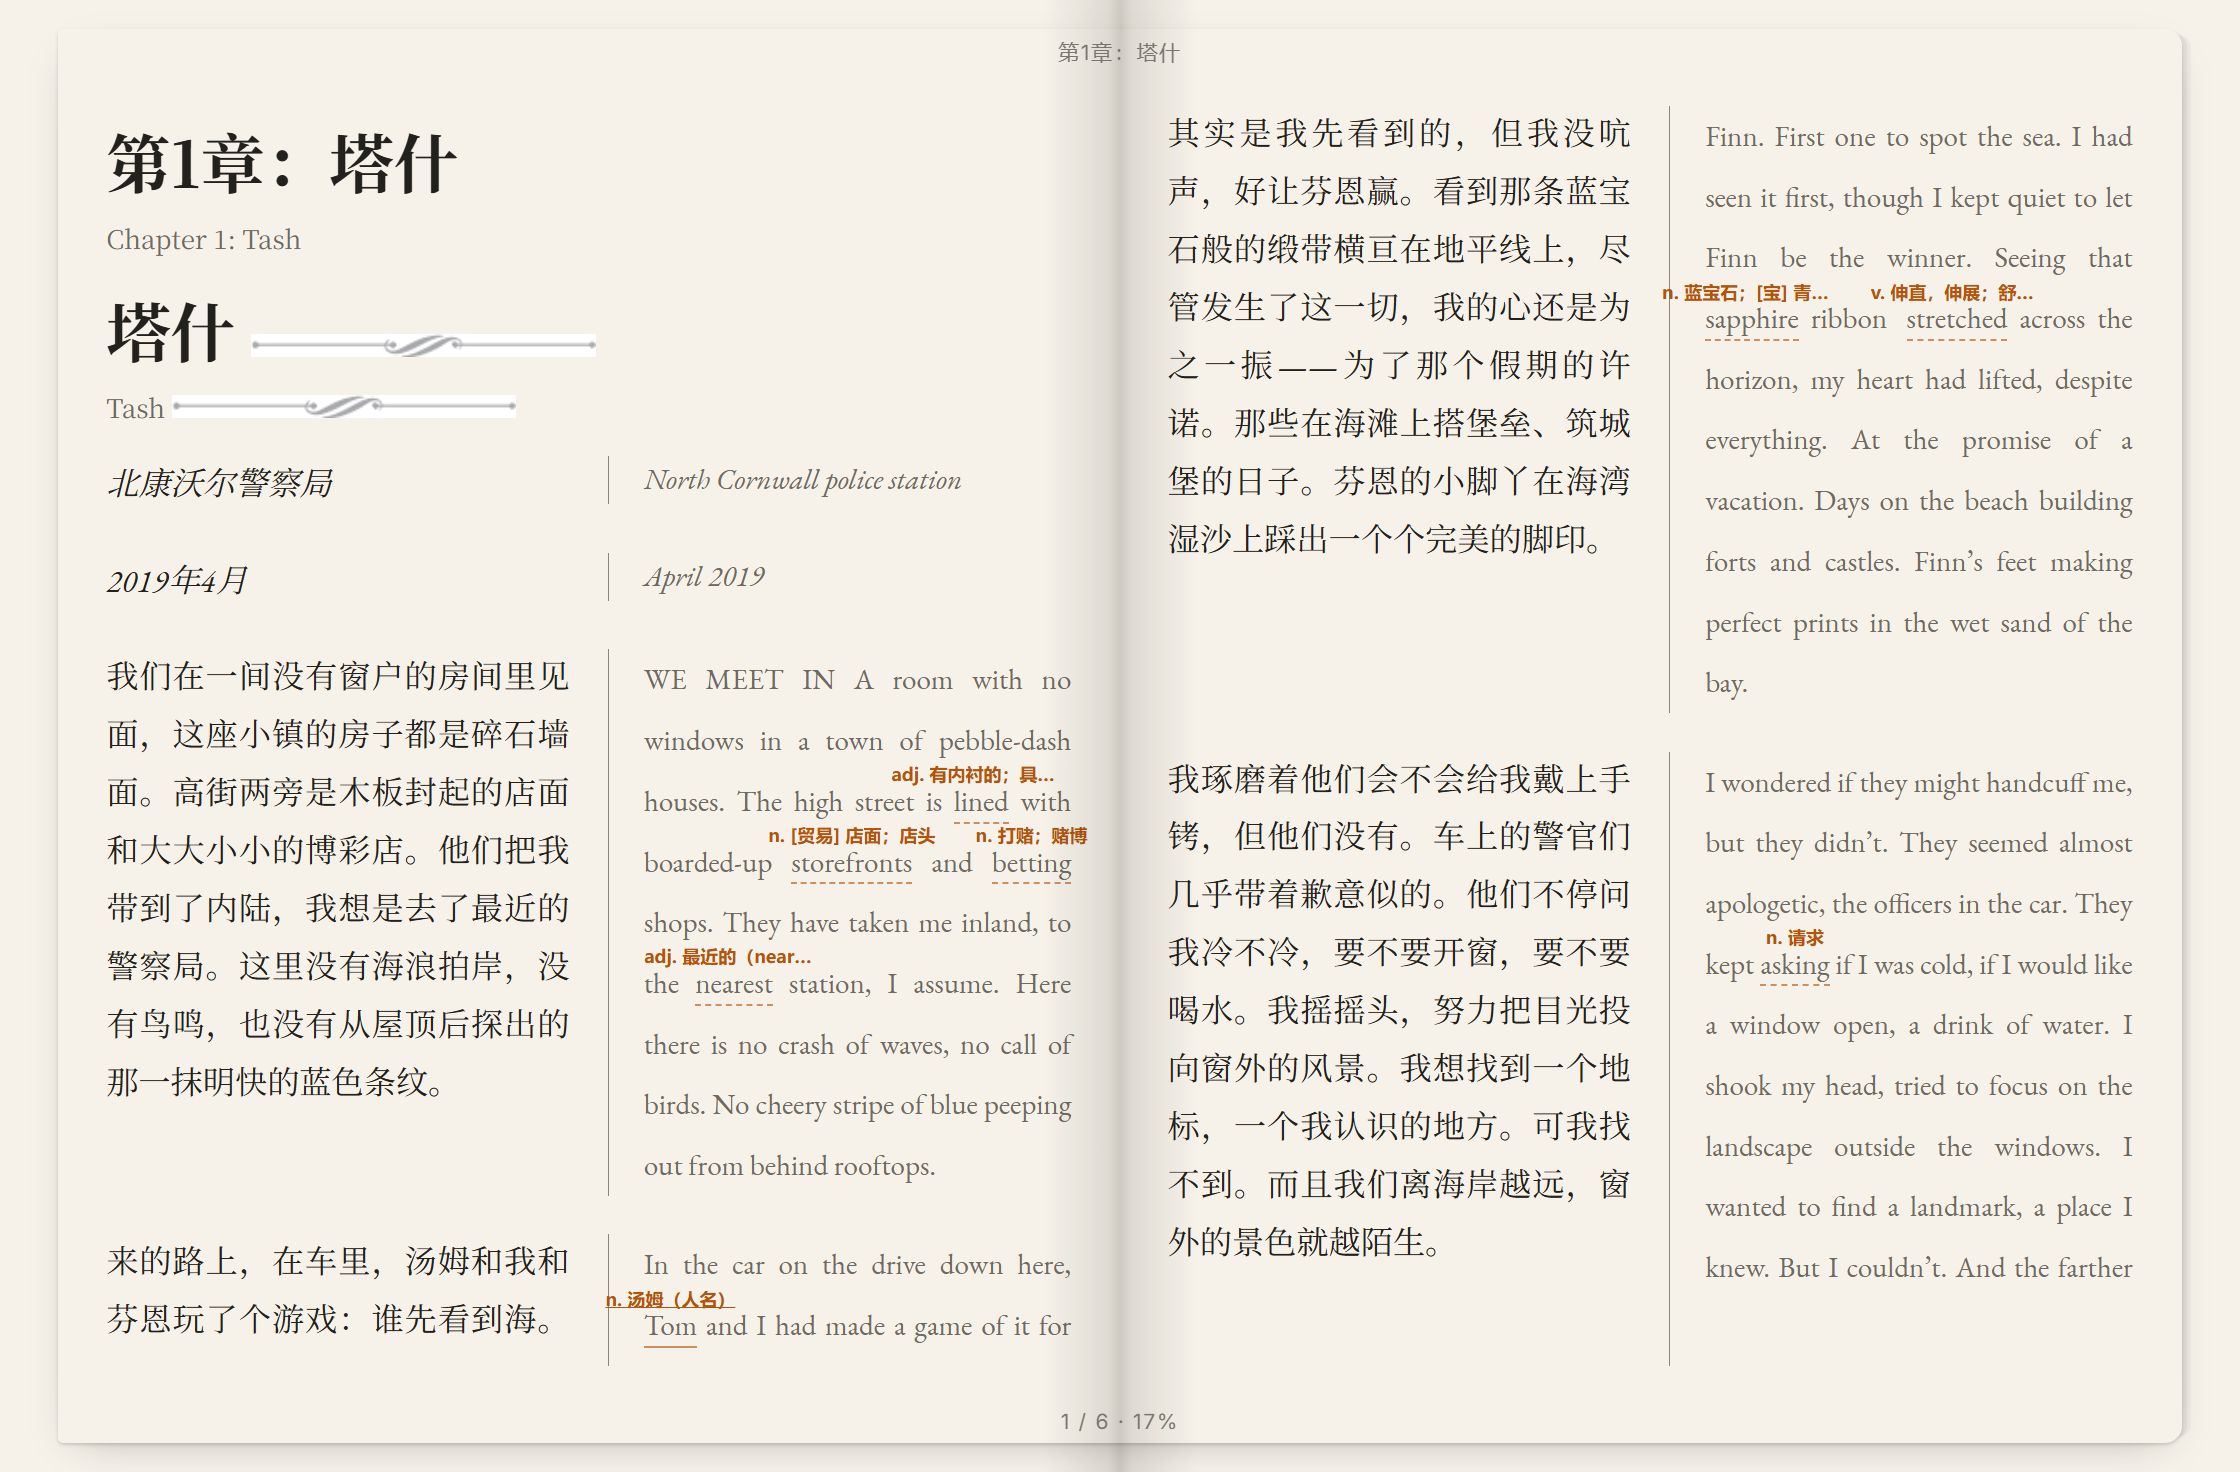The image size is (2240, 1472).
Task: Click the Chinese paragraph starting '我琢磨着他们'
Action: (x=1399, y=1010)
